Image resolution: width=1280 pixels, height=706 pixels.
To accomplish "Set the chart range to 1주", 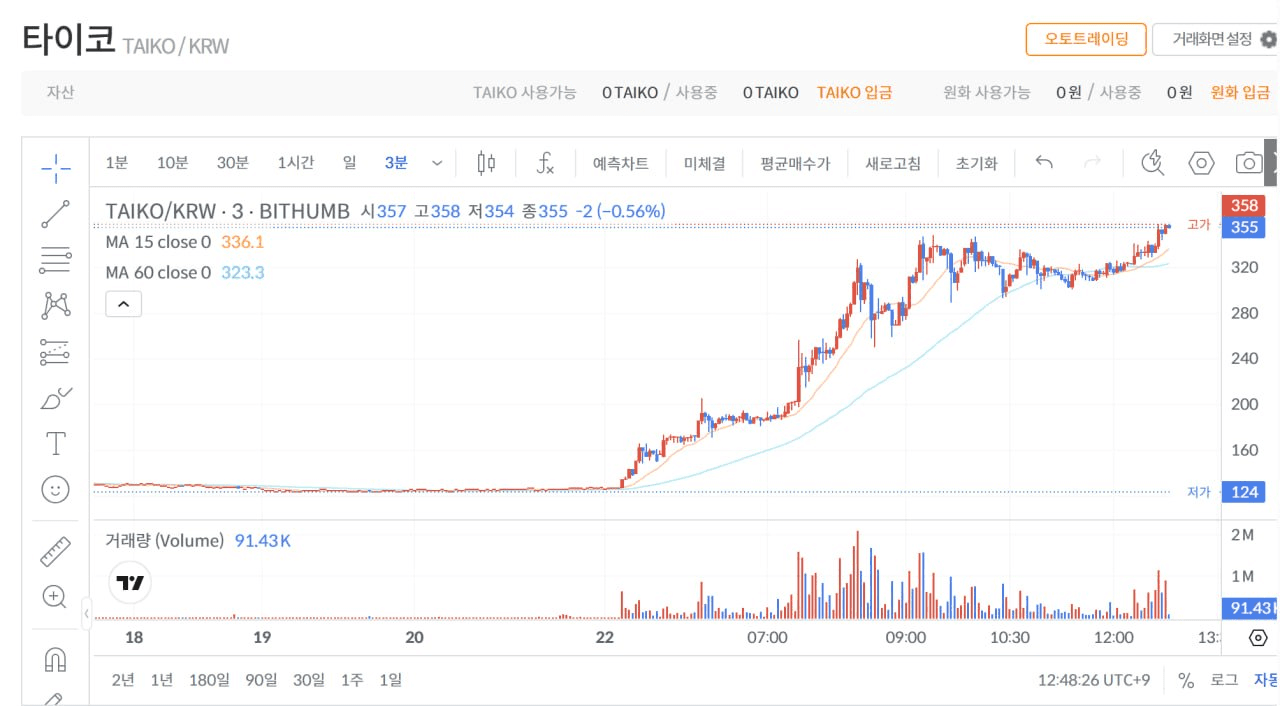I will (x=352, y=680).
